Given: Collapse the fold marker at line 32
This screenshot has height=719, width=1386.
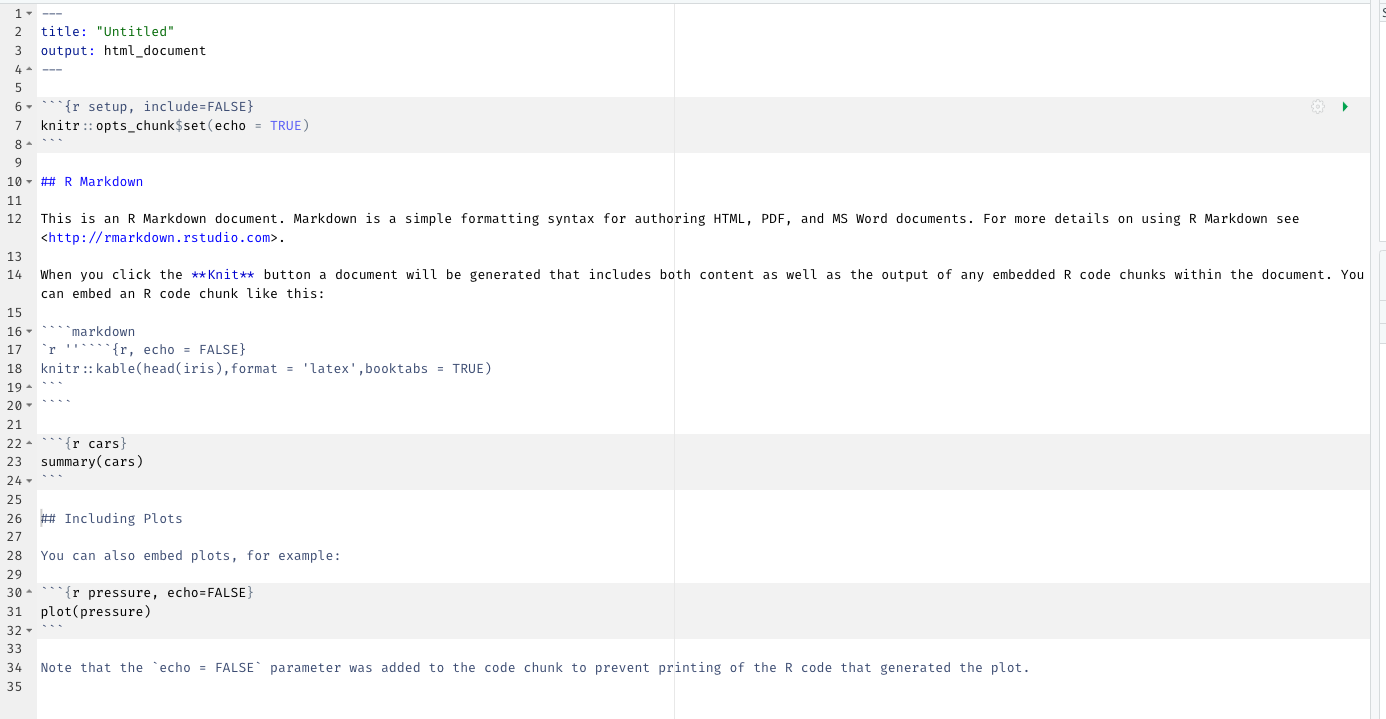Looking at the screenshot, I should [28, 630].
